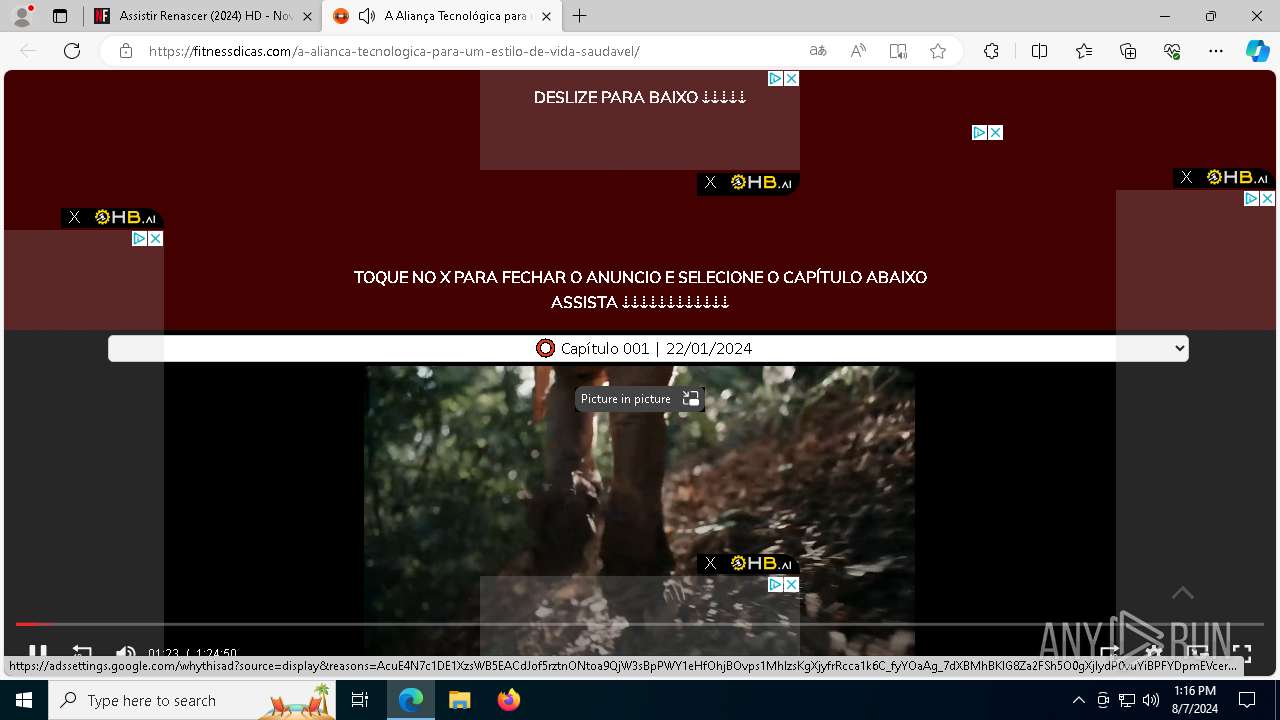Open the Windows Start menu
This screenshot has width=1280, height=720.
click(24, 700)
